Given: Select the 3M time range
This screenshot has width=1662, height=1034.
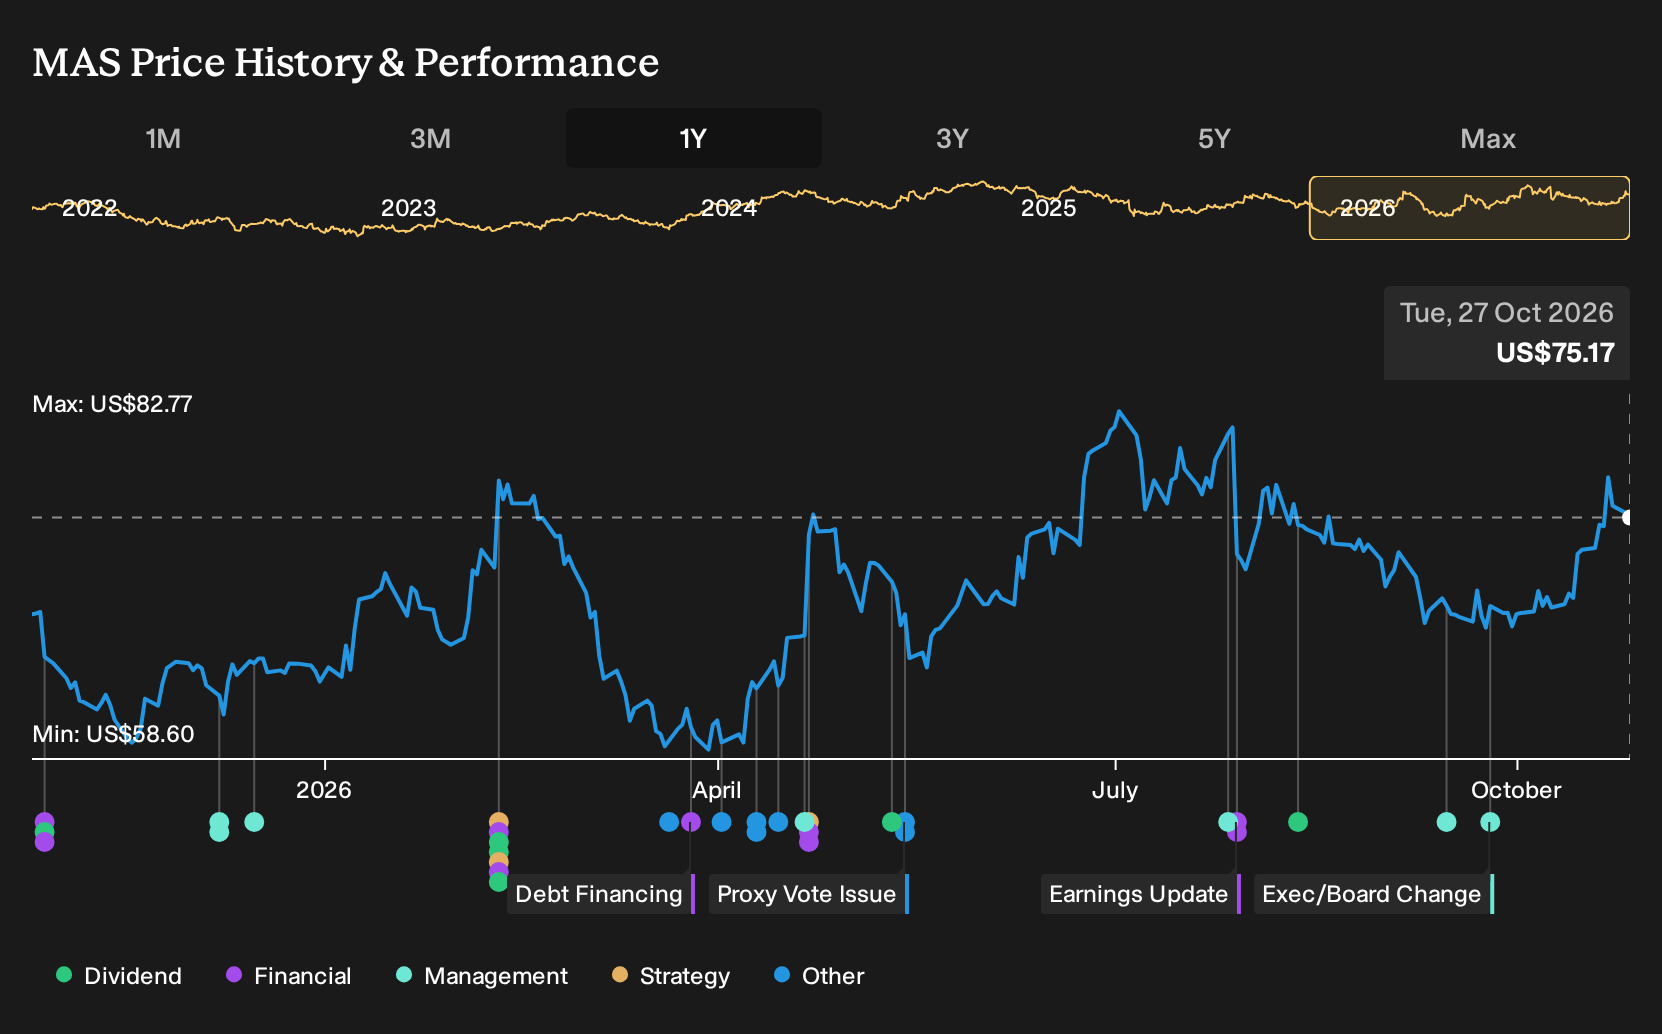Looking at the screenshot, I should coord(430,138).
